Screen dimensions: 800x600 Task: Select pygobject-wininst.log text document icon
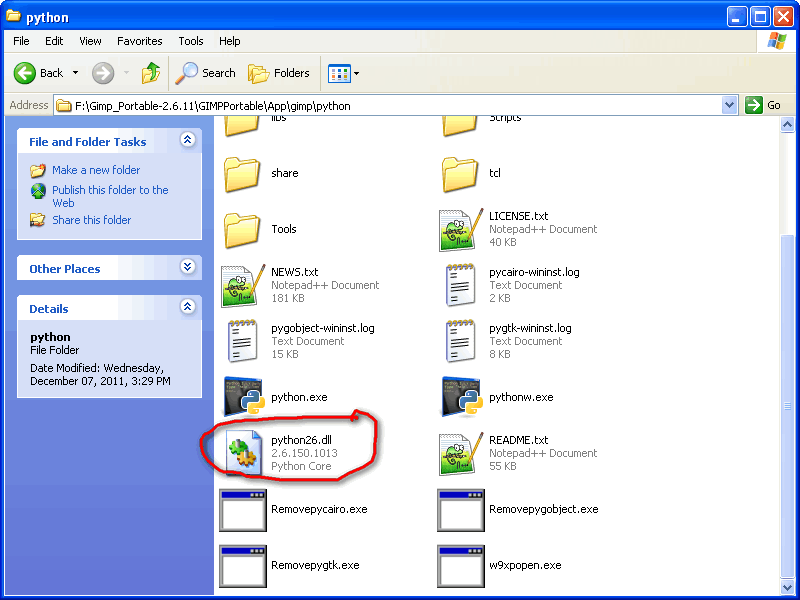[242, 341]
